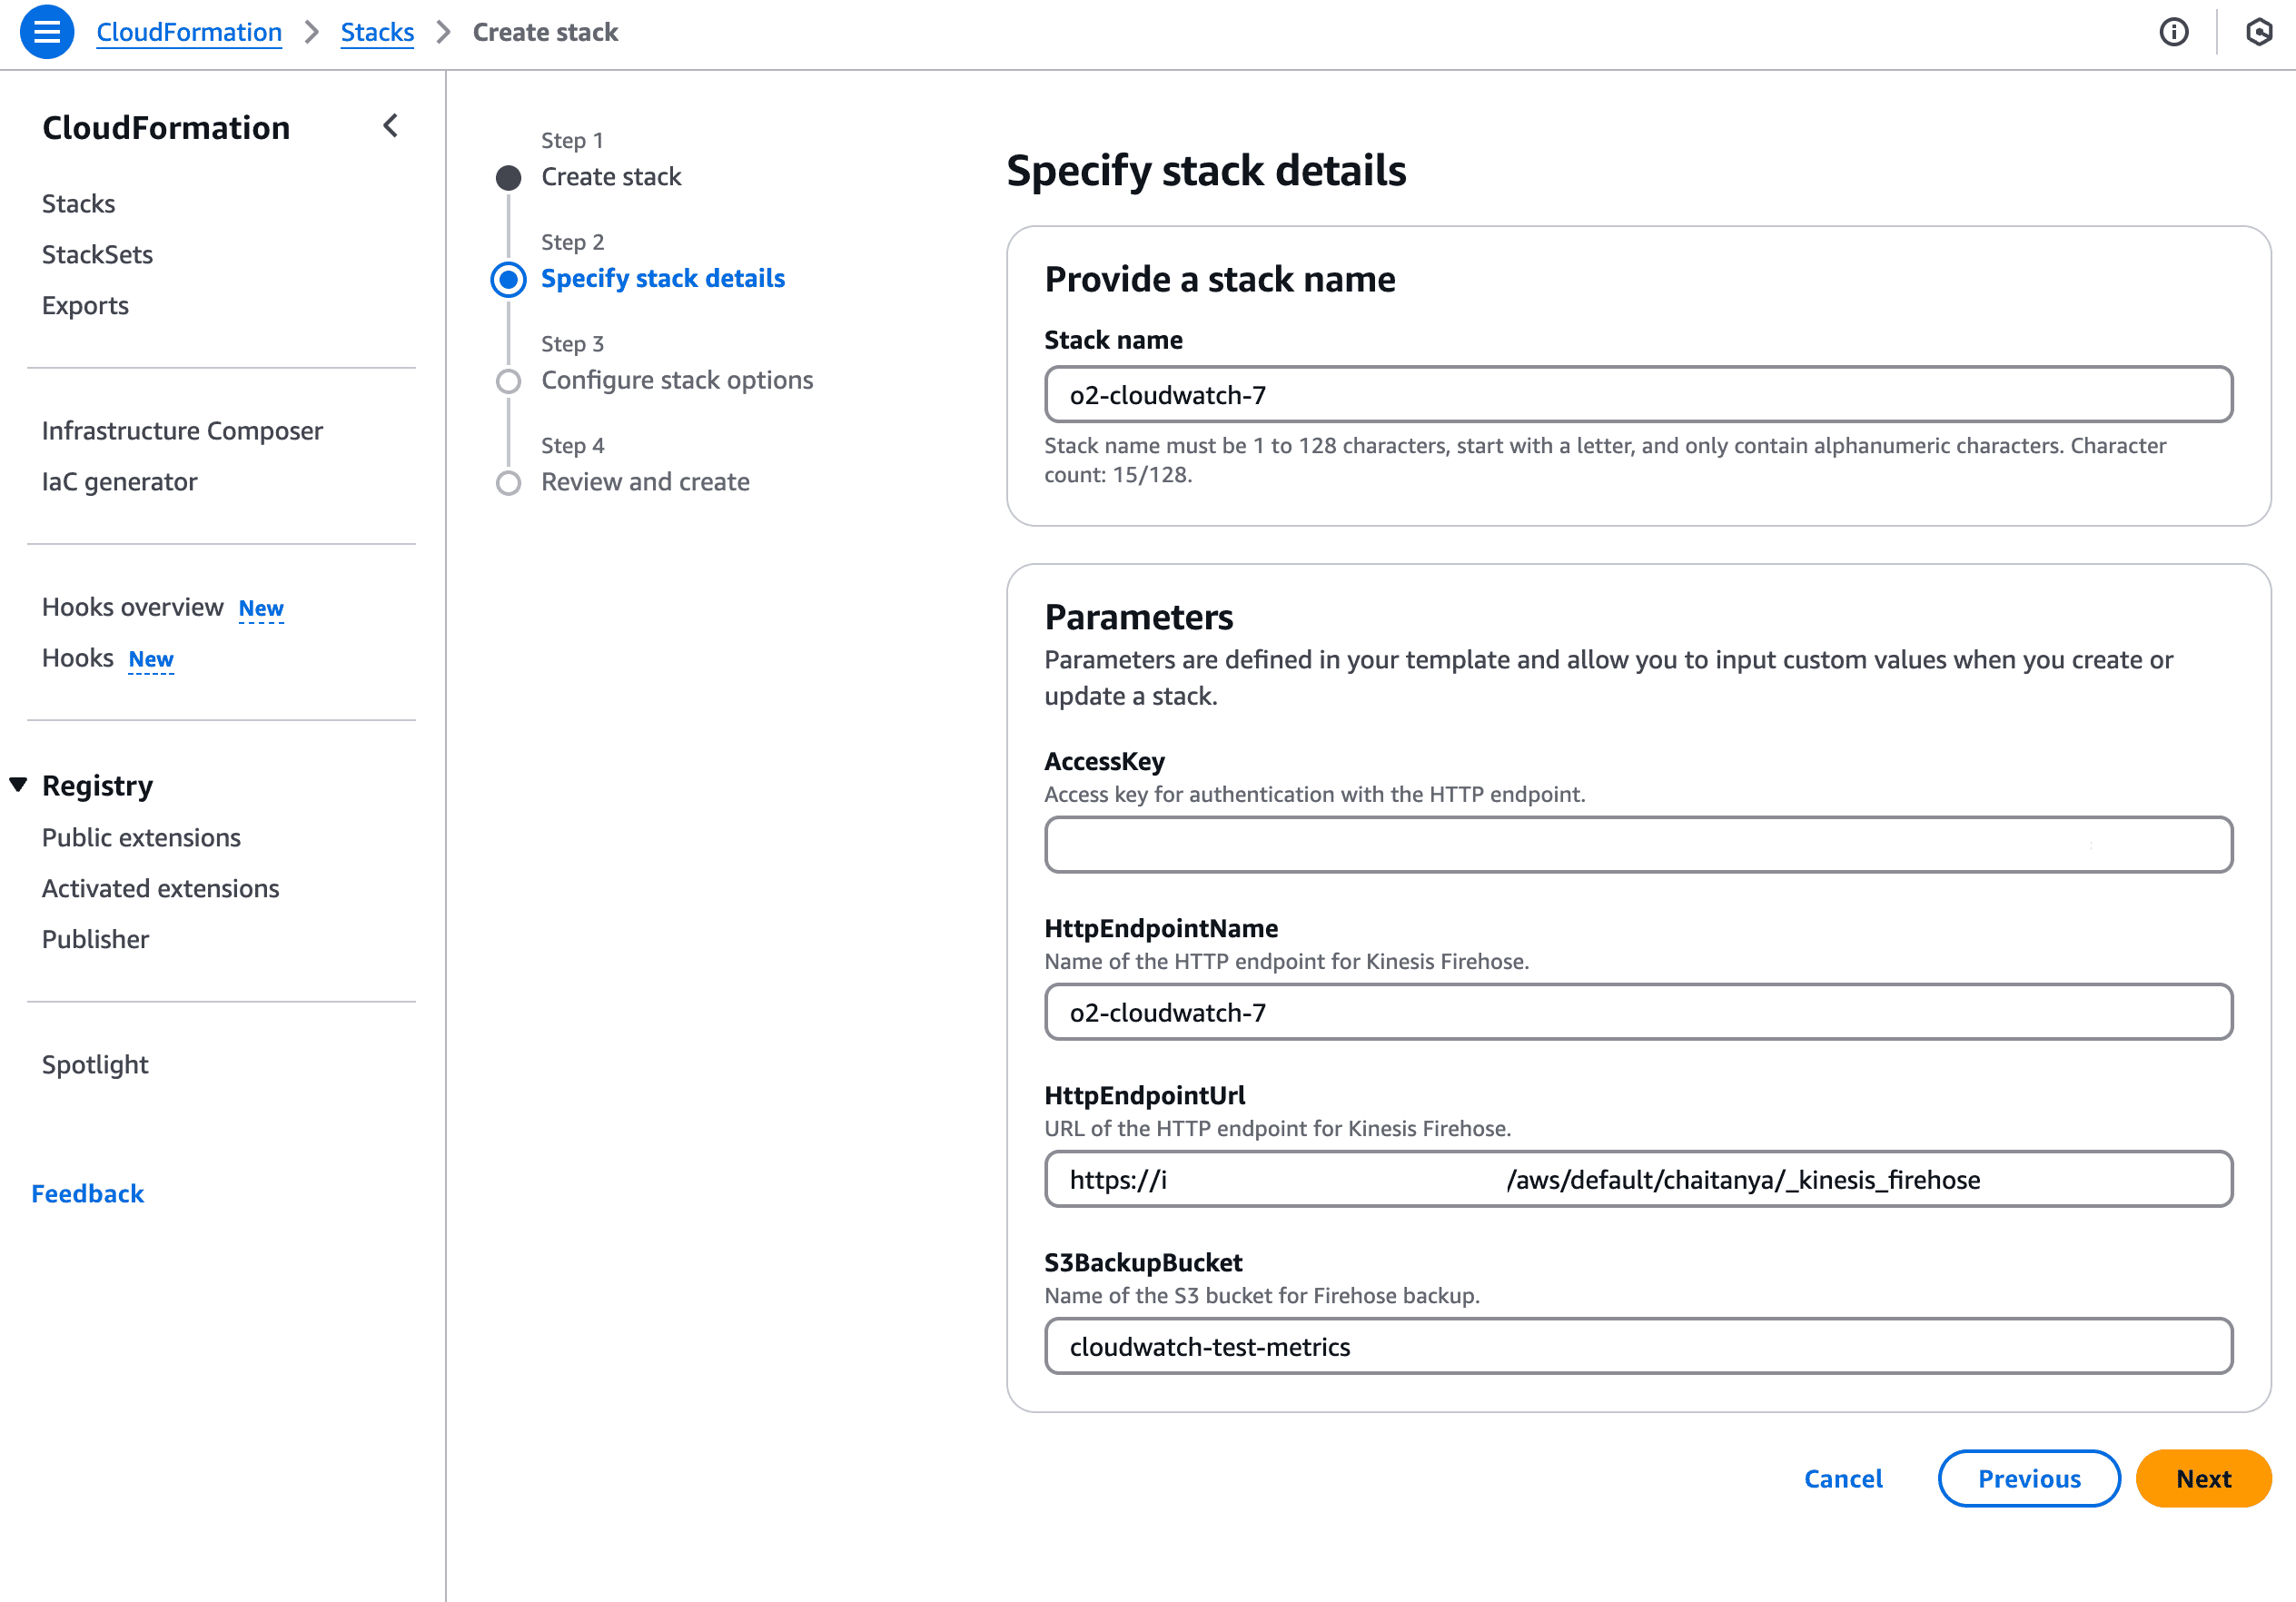The width and height of the screenshot is (2296, 1602).
Task: Open Infrastructure Composer in sidebar
Action: [182, 430]
